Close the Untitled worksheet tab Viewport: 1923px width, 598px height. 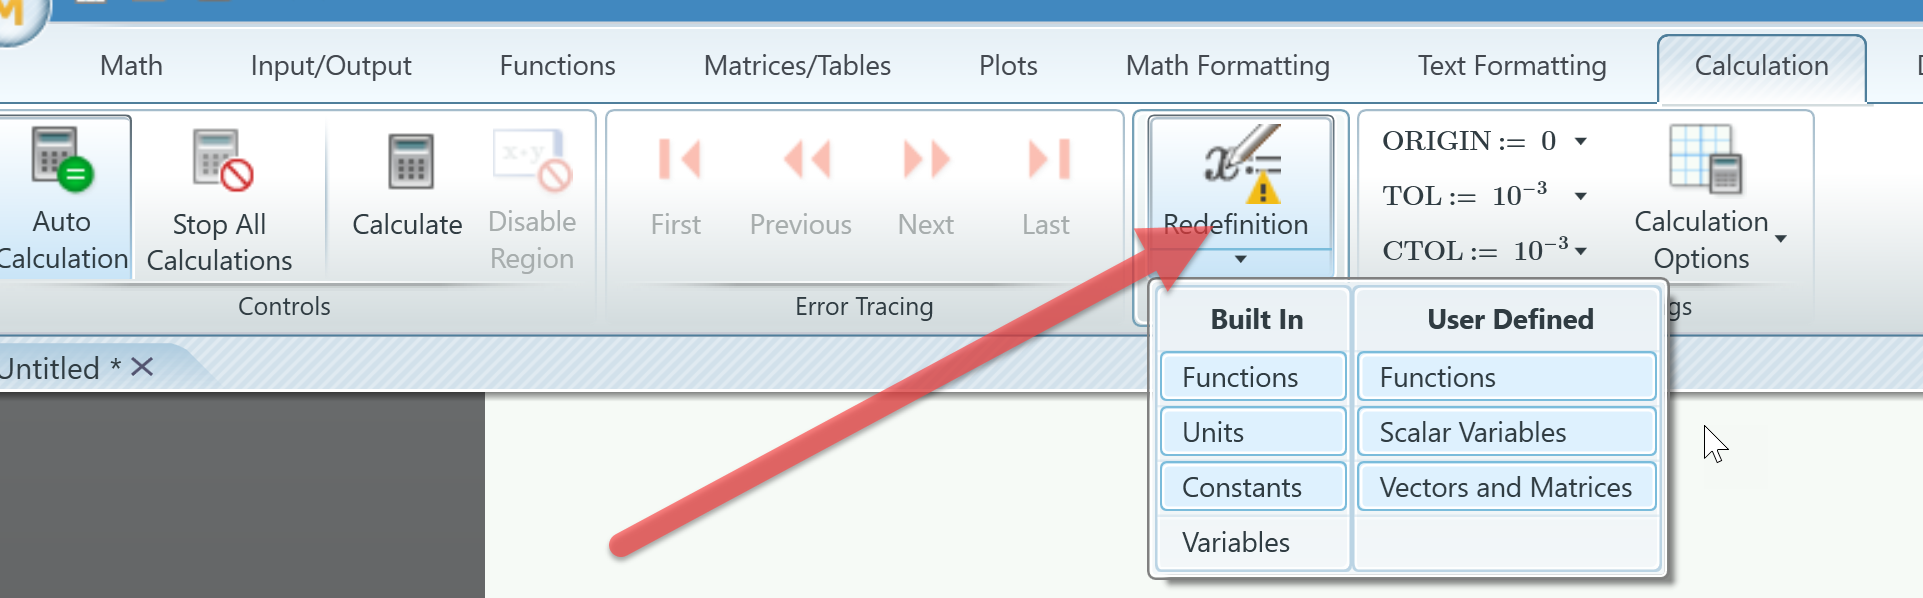pyautogui.click(x=140, y=367)
